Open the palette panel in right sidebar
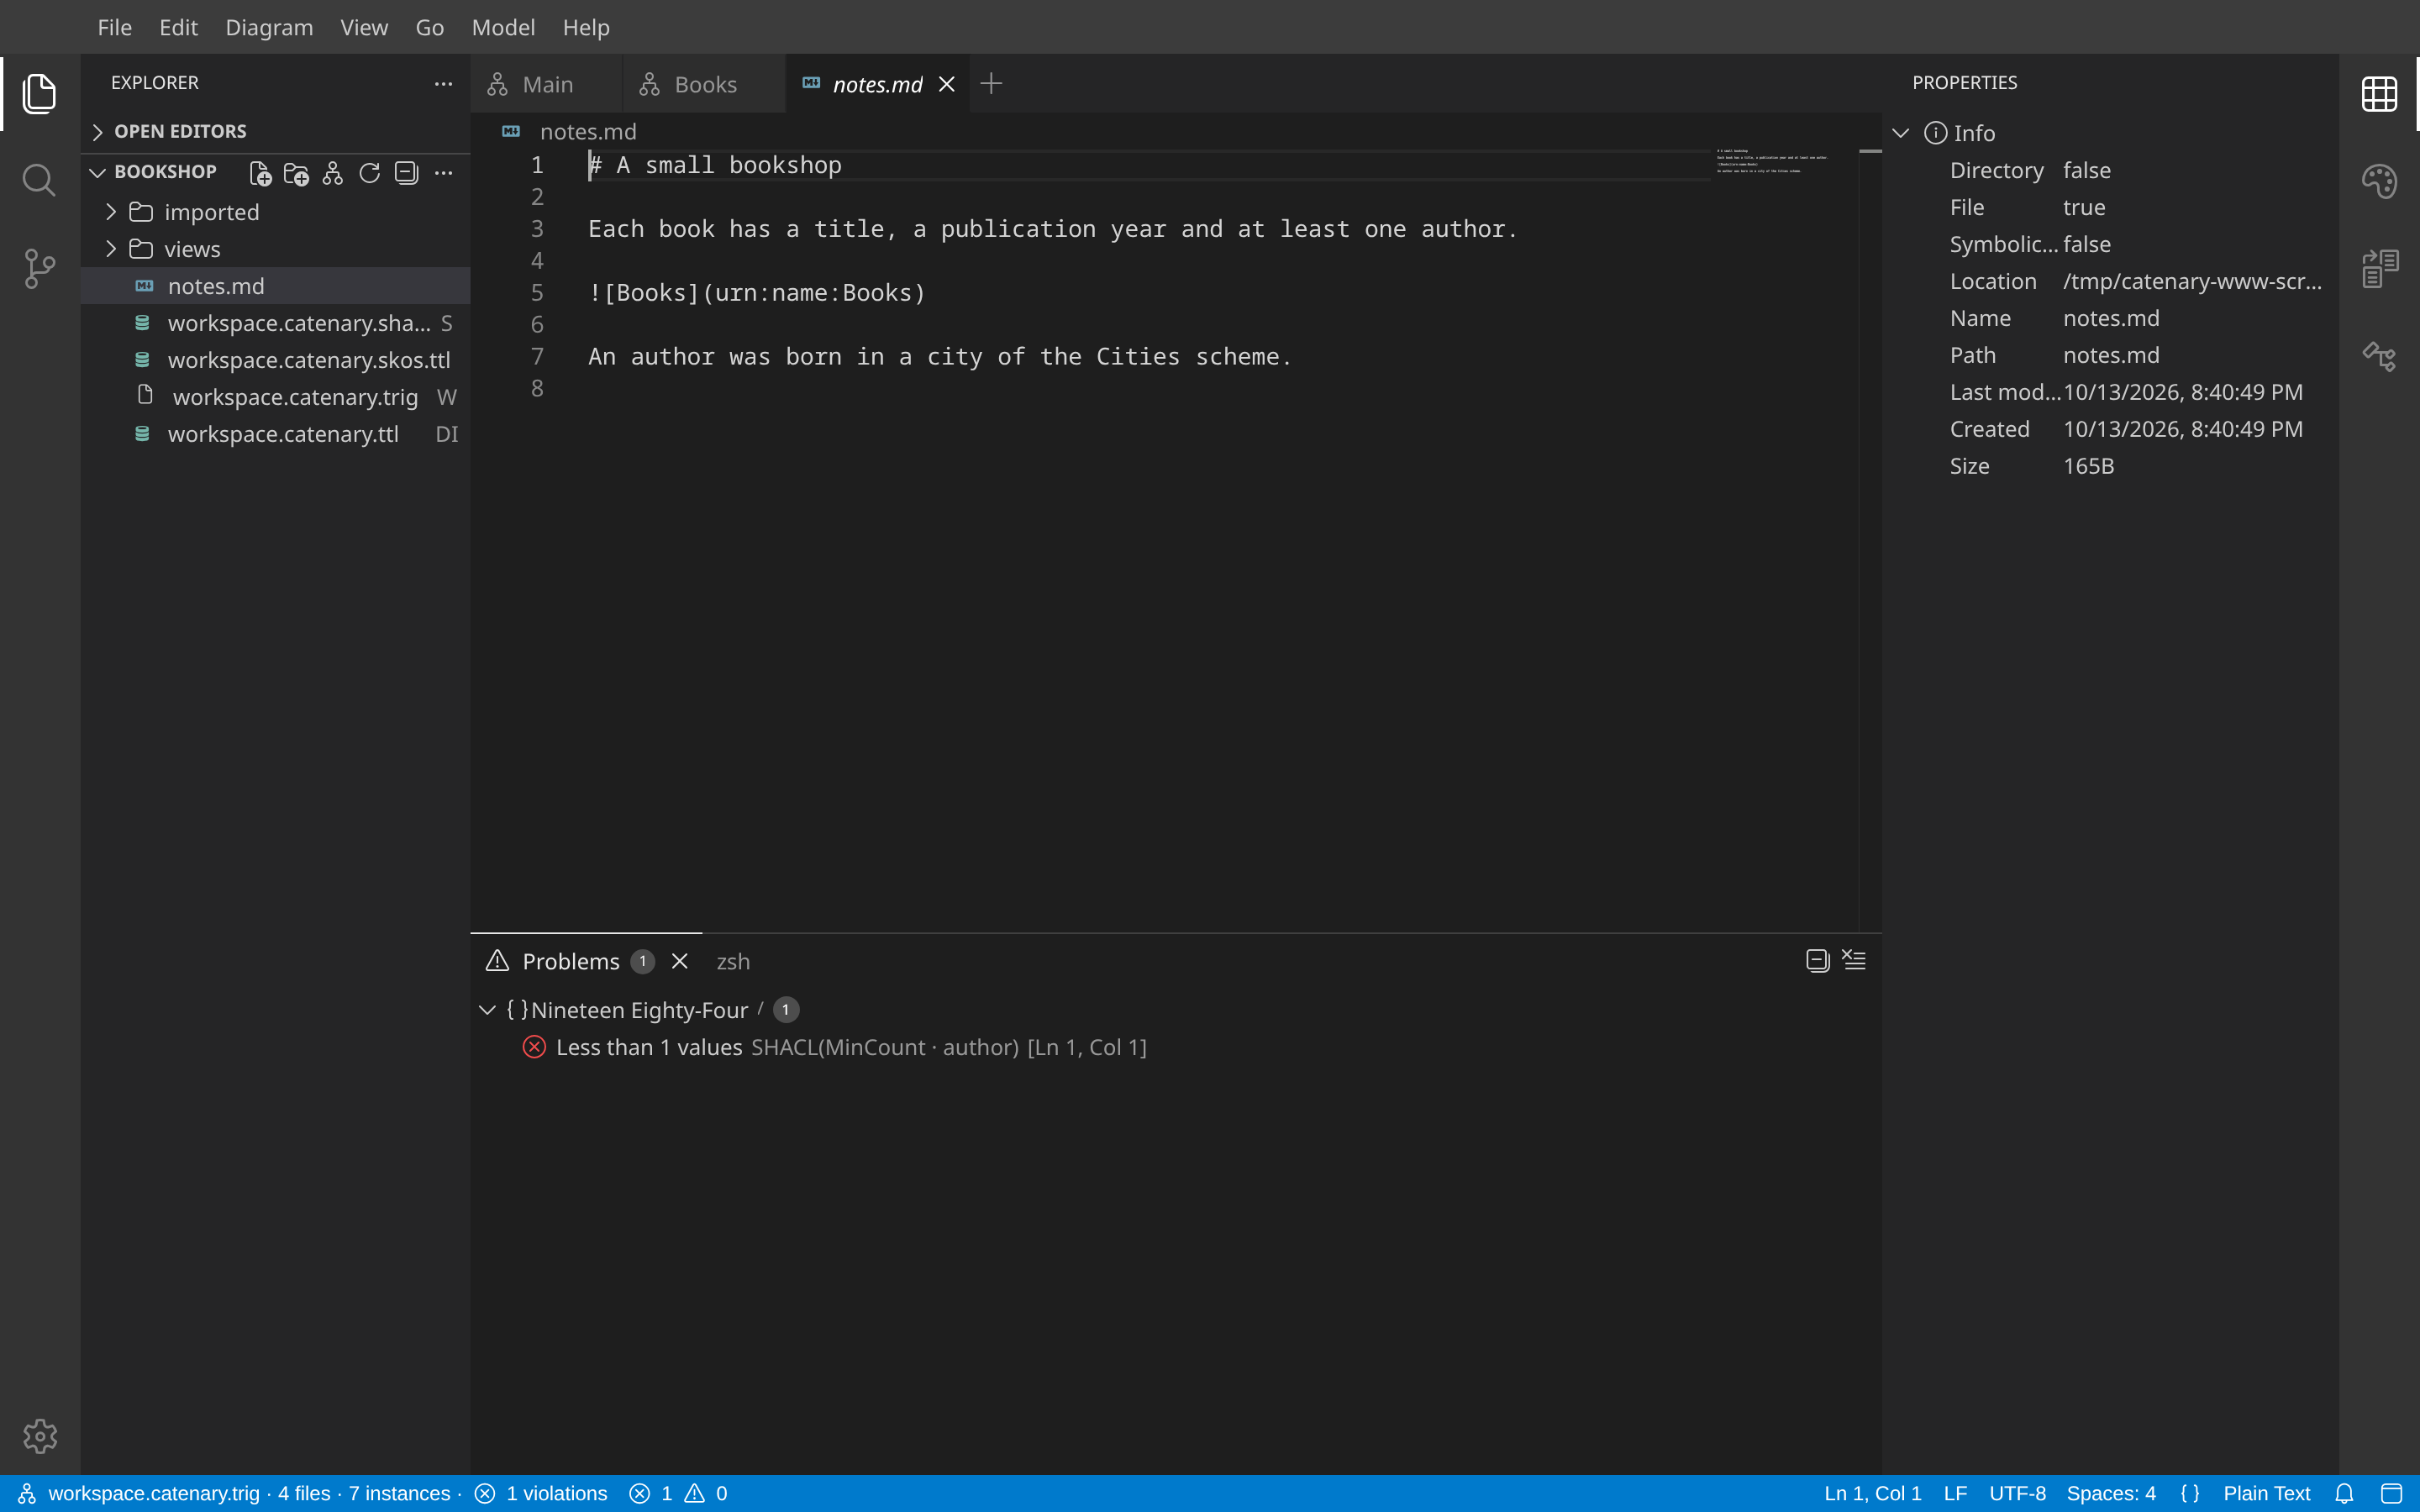The height and width of the screenshot is (1512, 2420). pos(2379,181)
